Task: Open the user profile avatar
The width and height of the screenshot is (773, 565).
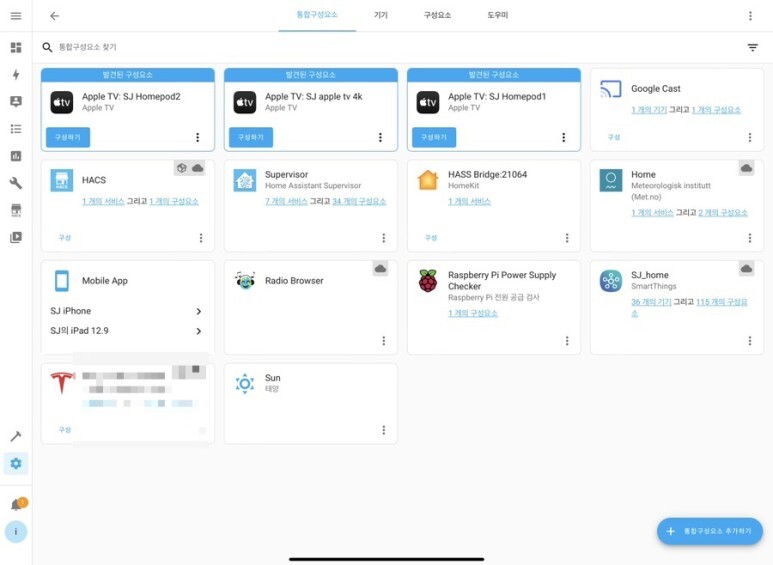Action: point(16,531)
